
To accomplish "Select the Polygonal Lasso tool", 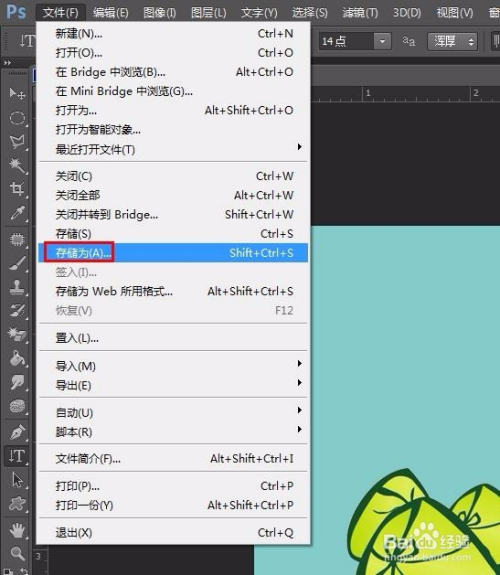I will pos(17,141).
